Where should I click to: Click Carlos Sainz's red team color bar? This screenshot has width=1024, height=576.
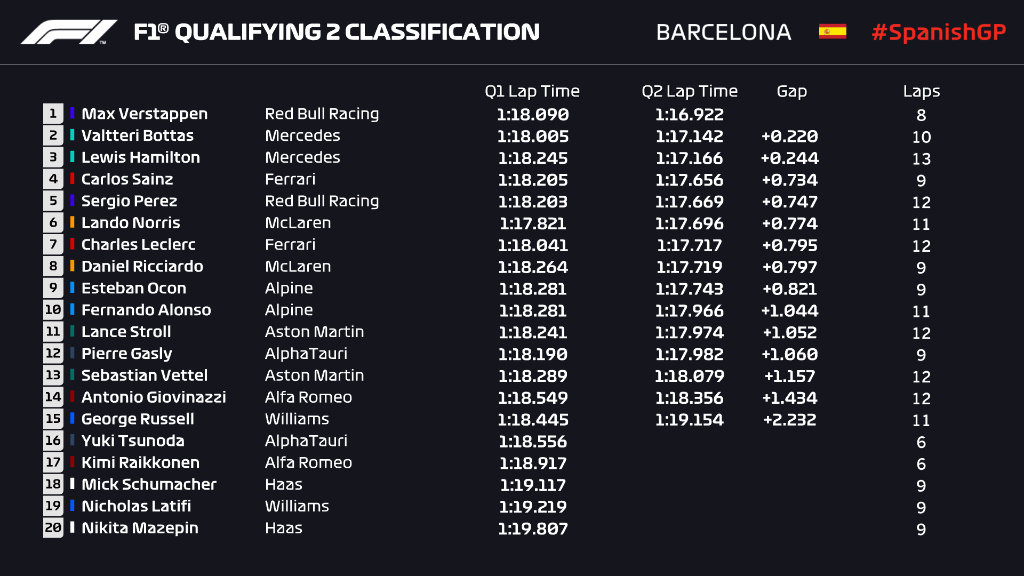[x=72, y=179]
